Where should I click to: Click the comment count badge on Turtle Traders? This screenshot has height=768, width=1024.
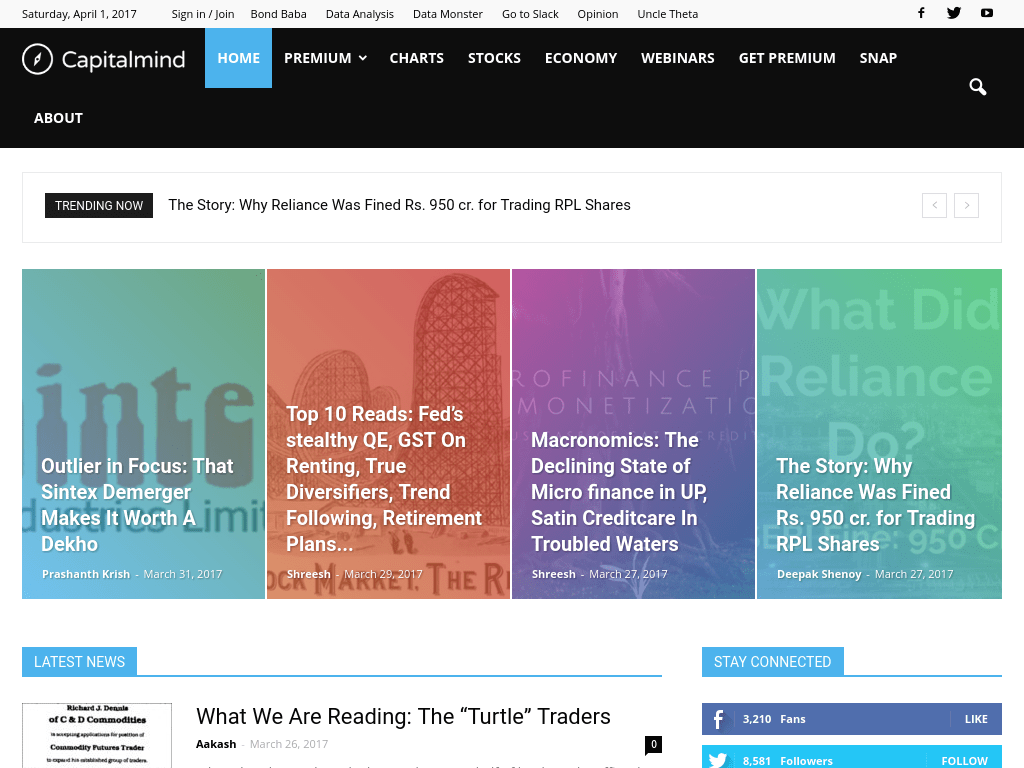(x=653, y=744)
